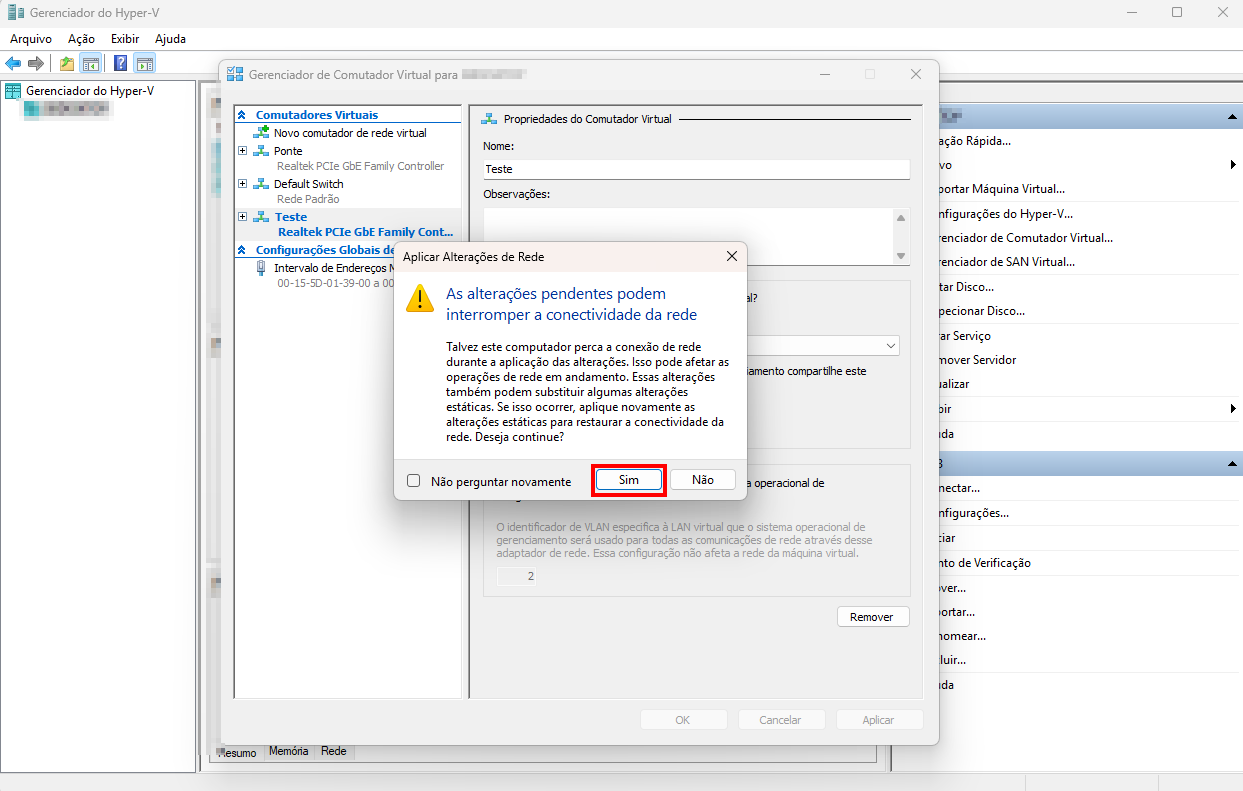Toggle the console tree pane toolbar icon
This screenshot has width=1243, height=791.
(x=91, y=64)
